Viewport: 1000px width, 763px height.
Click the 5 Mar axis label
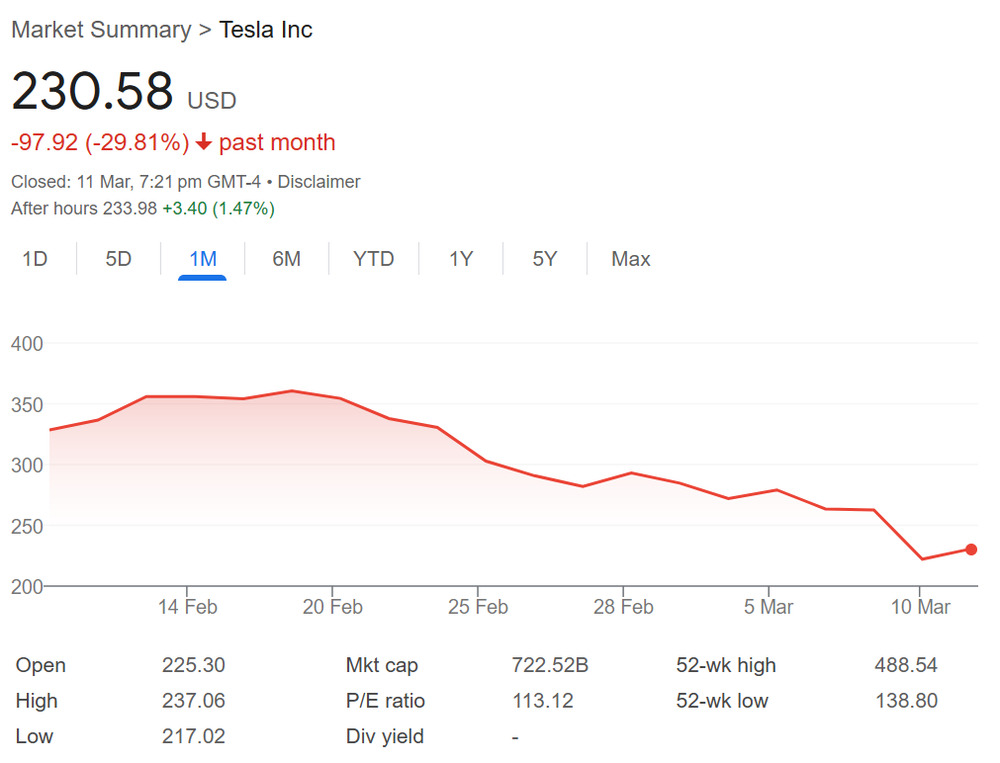coord(768,607)
